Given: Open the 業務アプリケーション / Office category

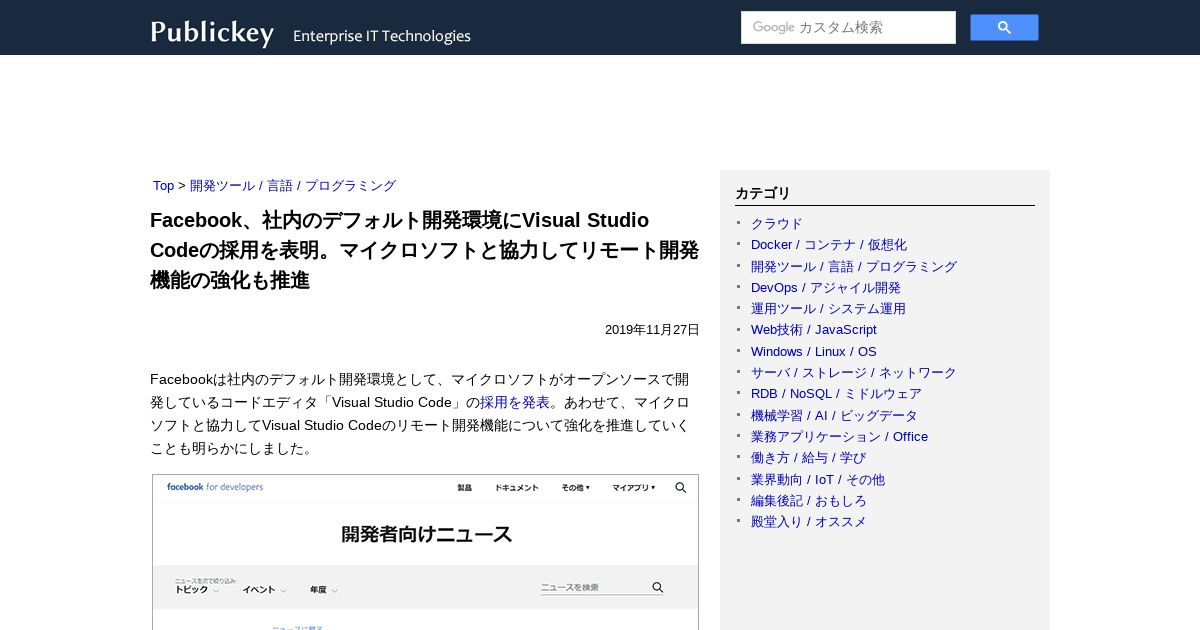Looking at the screenshot, I should click(x=840, y=437).
